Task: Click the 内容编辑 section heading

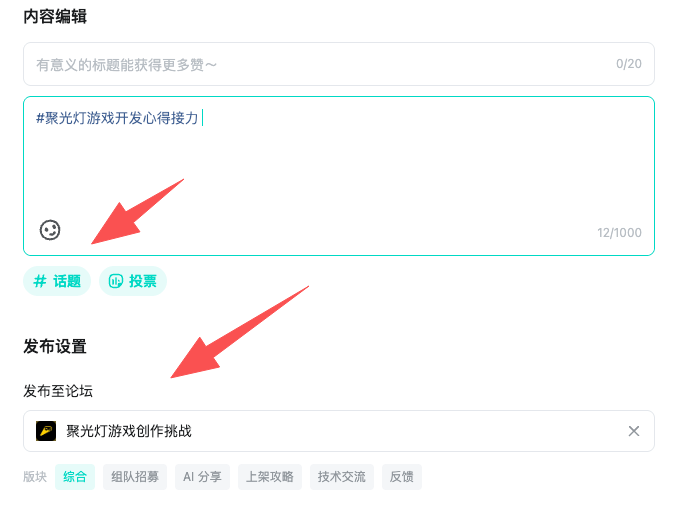Action: [x=55, y=16]
